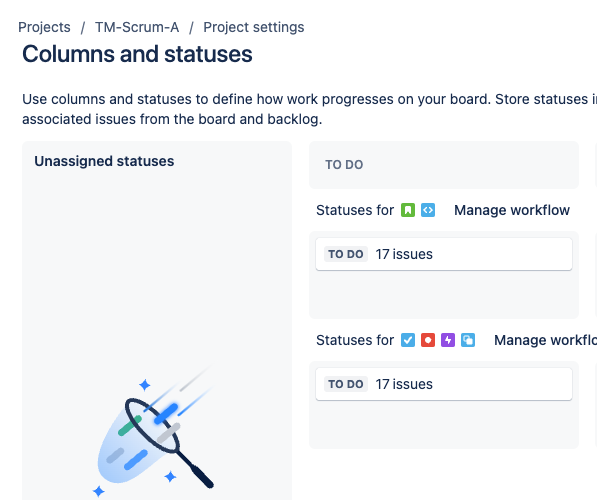The width and height of the screenshot is (597, 500).
Task: Click the Unassigned statuses heading
Action: pyautogui.click(x=104, y=161)
